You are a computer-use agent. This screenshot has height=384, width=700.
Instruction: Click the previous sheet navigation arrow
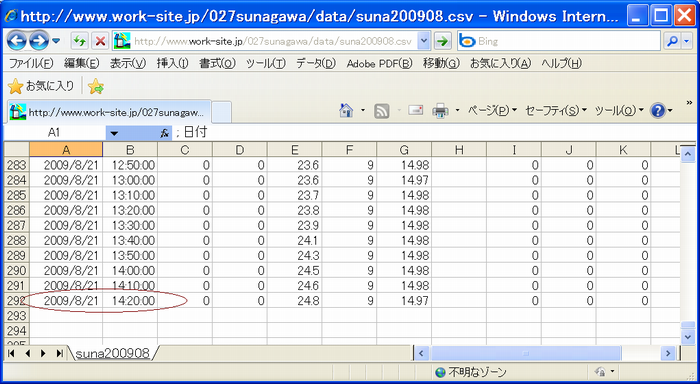point(28,353)
